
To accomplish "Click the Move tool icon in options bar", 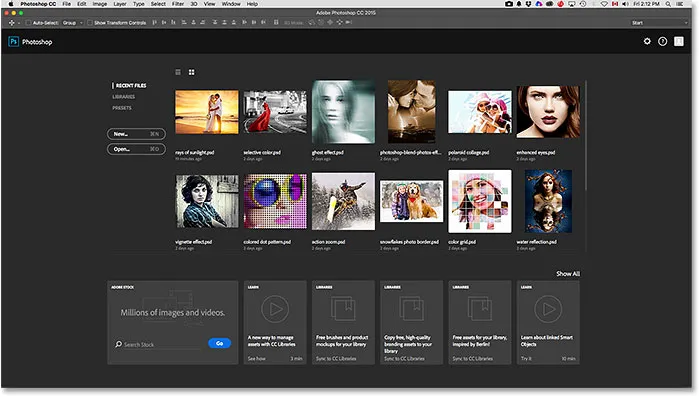I will (12, 23).
